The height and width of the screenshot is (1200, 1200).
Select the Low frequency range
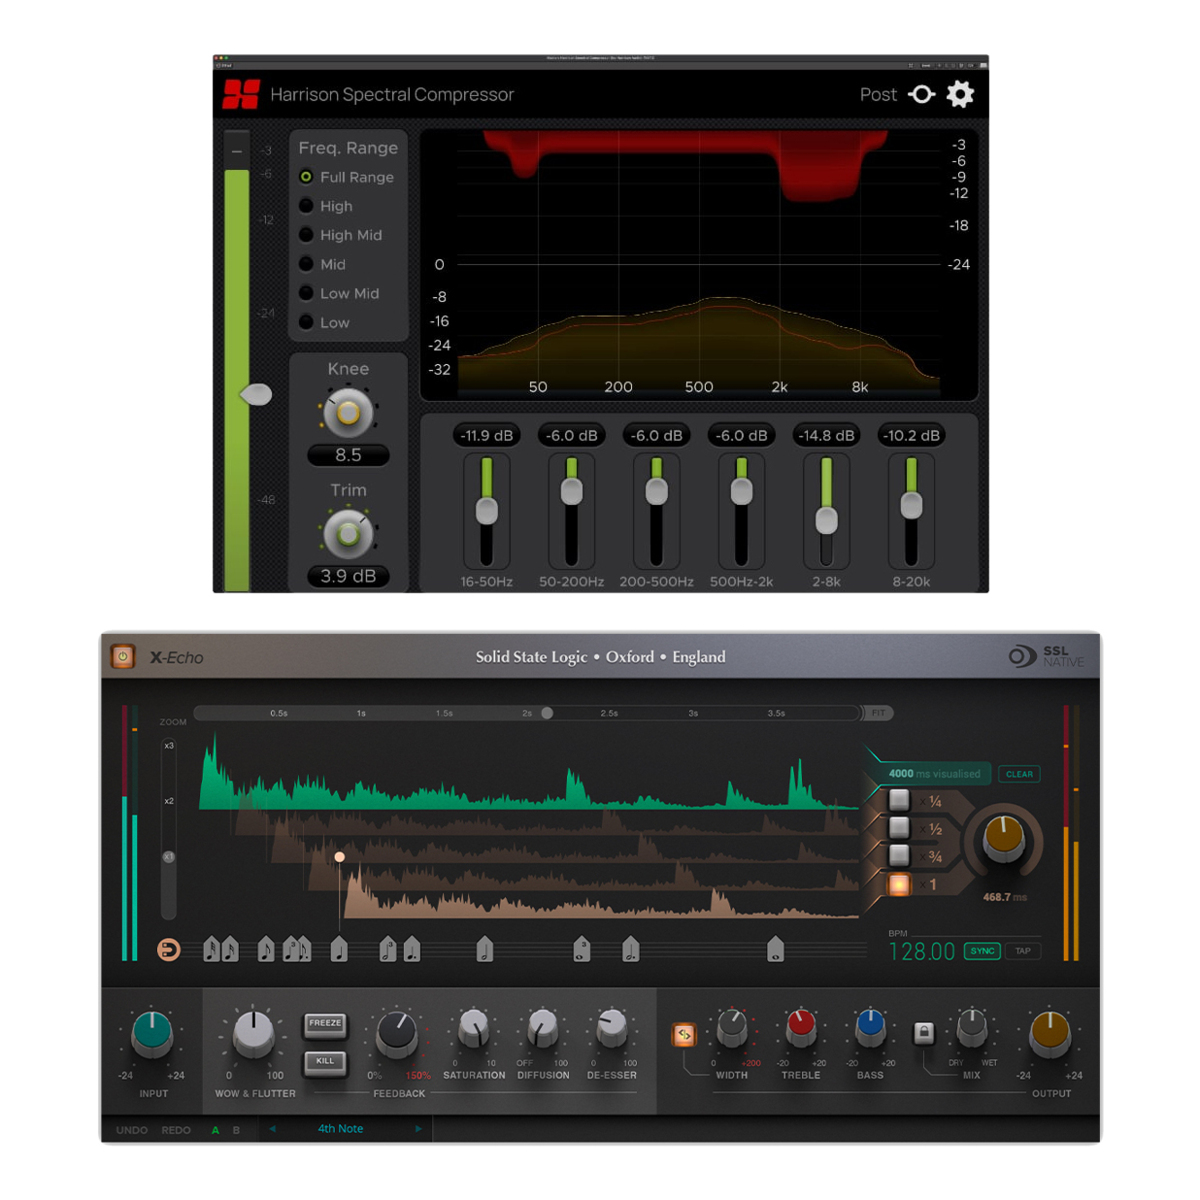(x=324, y=322)
